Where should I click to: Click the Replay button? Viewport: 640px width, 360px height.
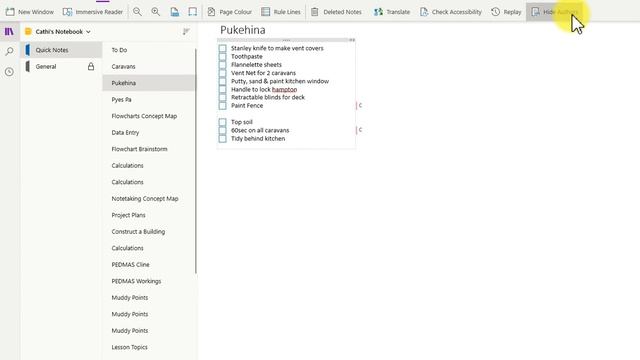(x=506, y=12)
